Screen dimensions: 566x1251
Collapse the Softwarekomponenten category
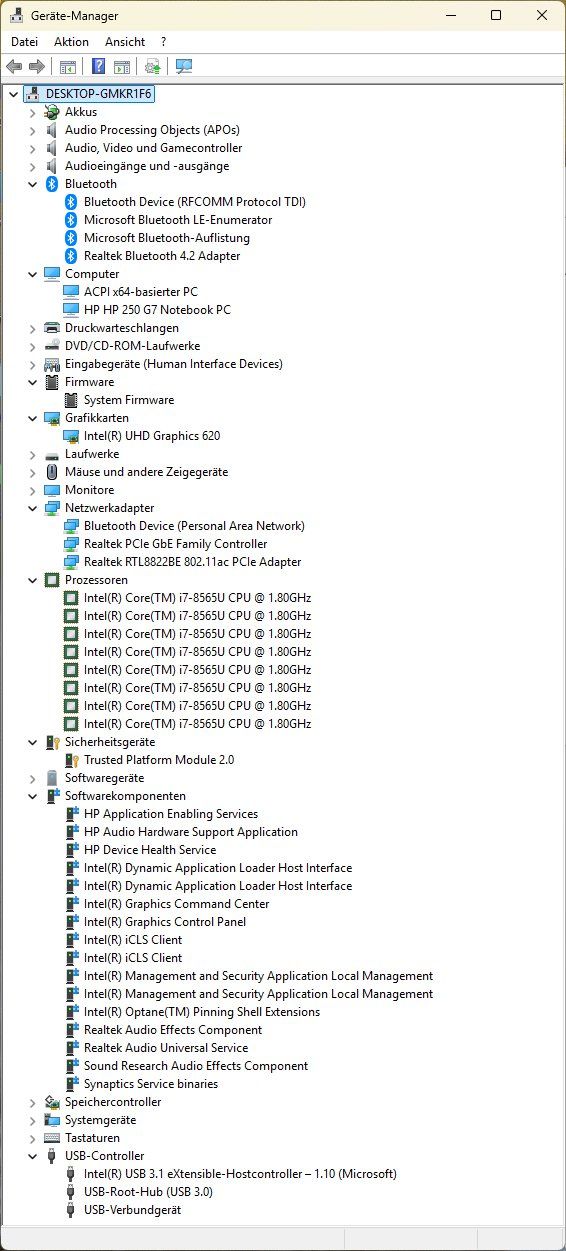[x=32, y=796]
